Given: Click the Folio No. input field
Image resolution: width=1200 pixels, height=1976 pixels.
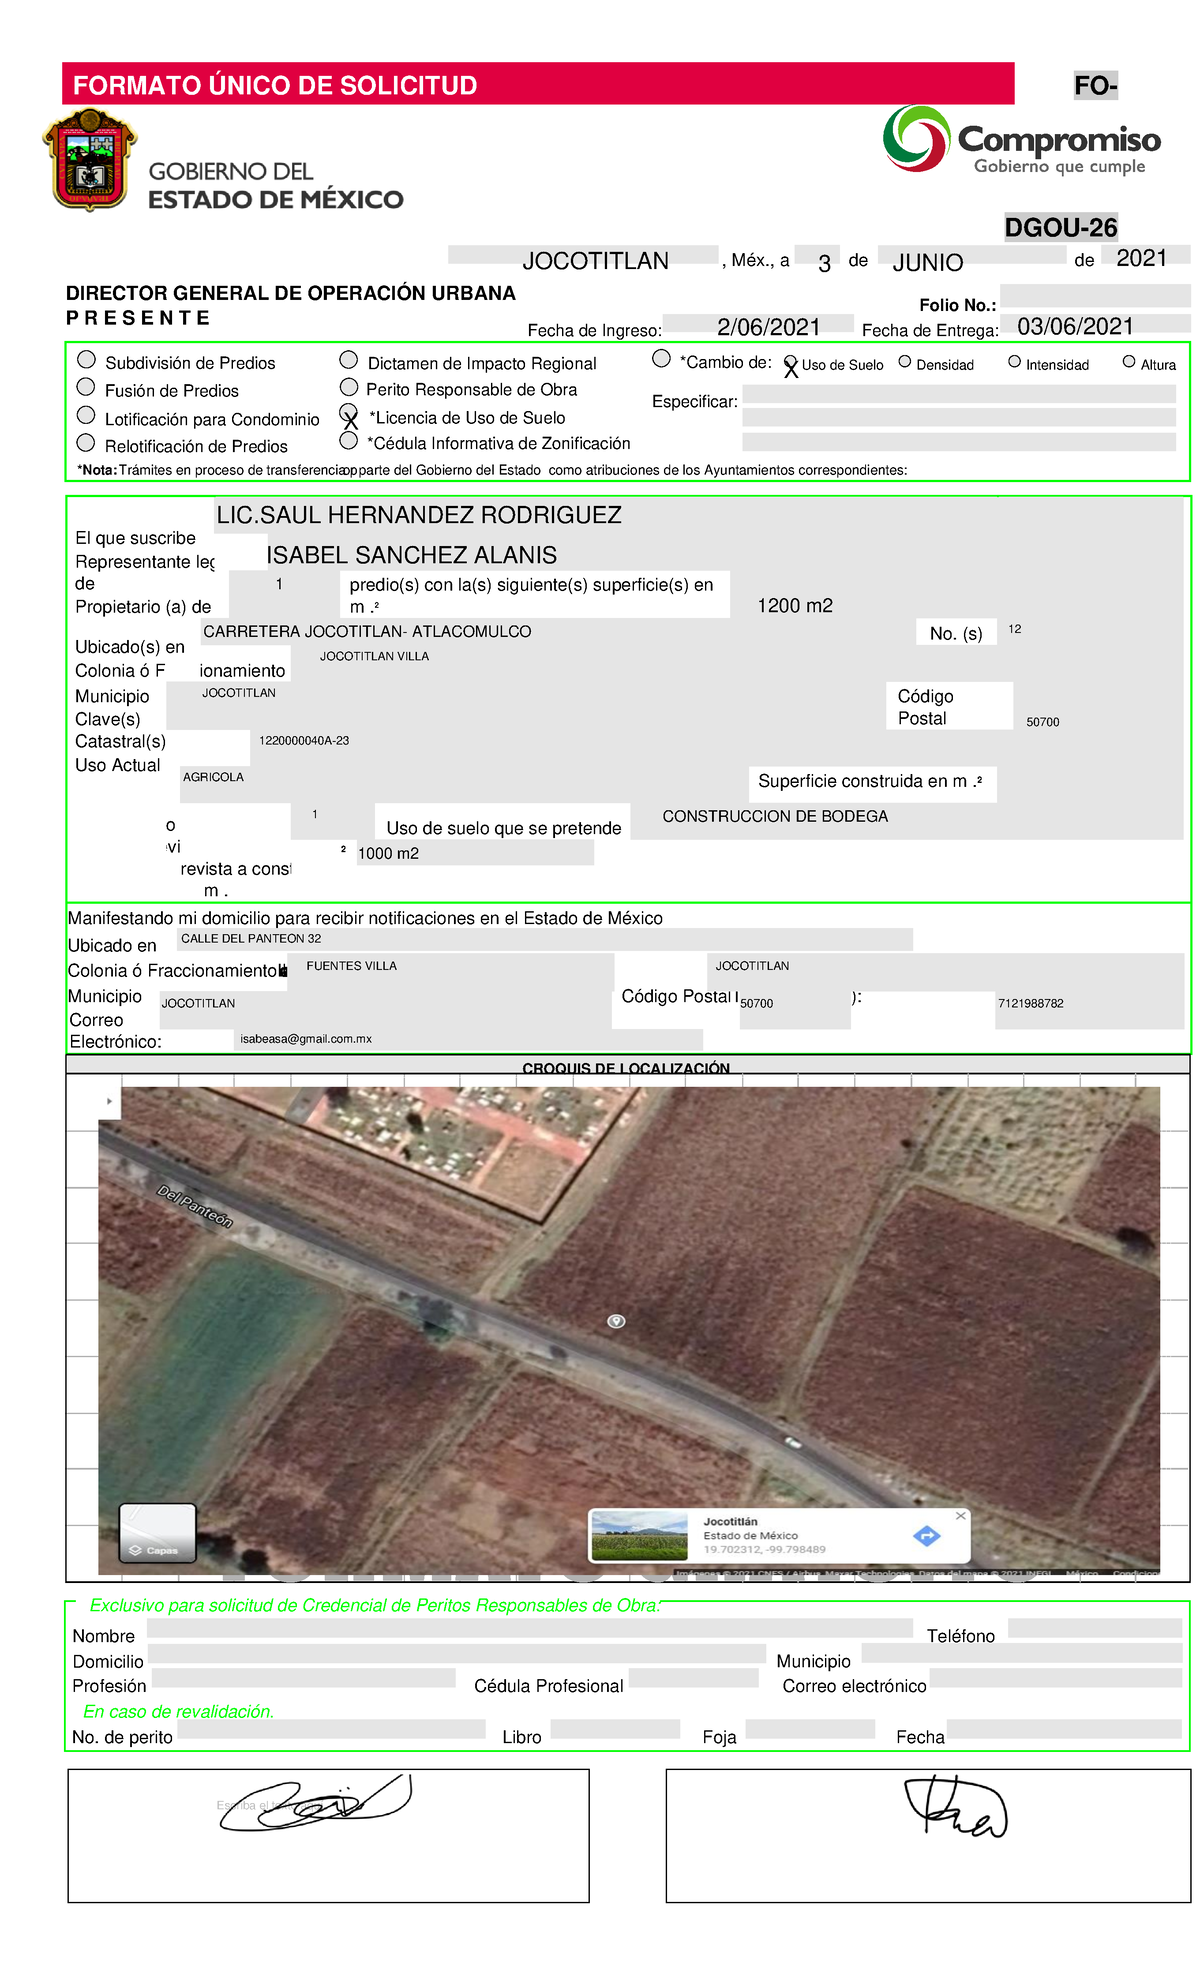Looking at the screenshot, I should tap(1094, 296).
